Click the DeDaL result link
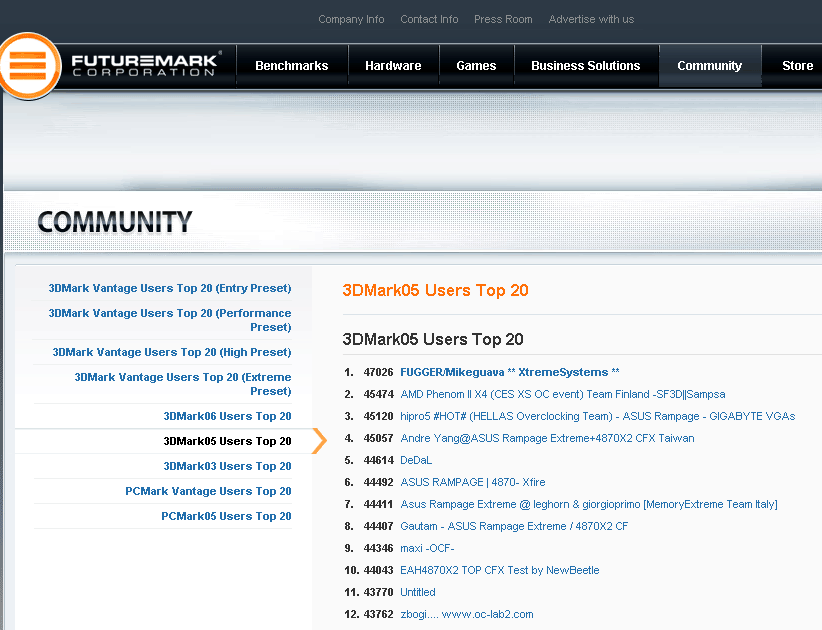 pyautogui.click(x=416, y=460)
